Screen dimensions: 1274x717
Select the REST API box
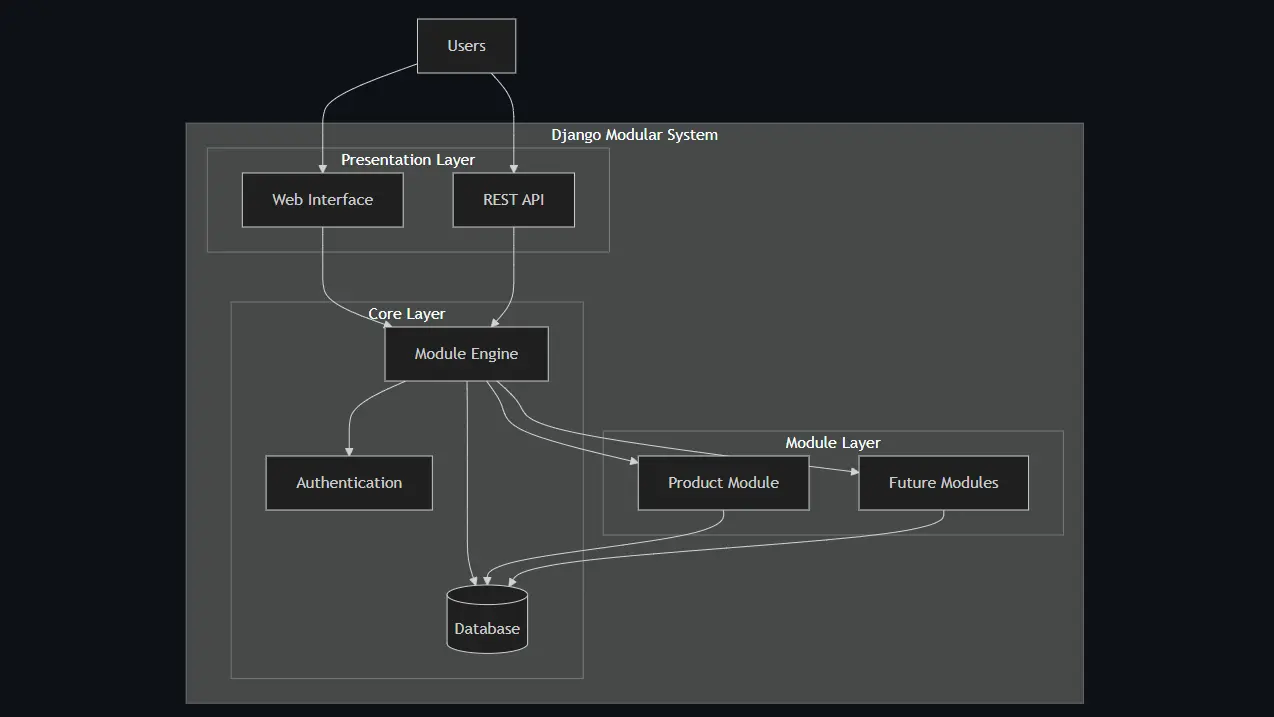tap(513, 200)
